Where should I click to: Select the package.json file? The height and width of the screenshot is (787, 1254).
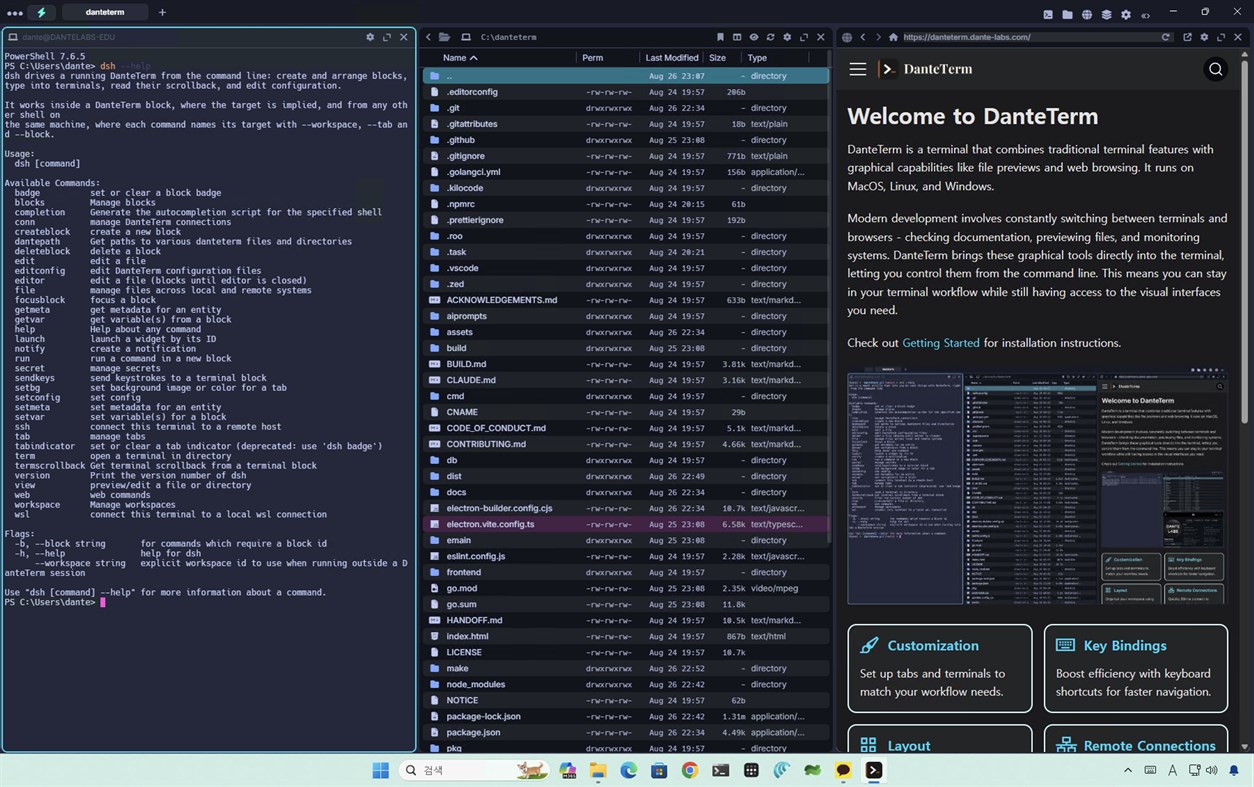[626, 732]
